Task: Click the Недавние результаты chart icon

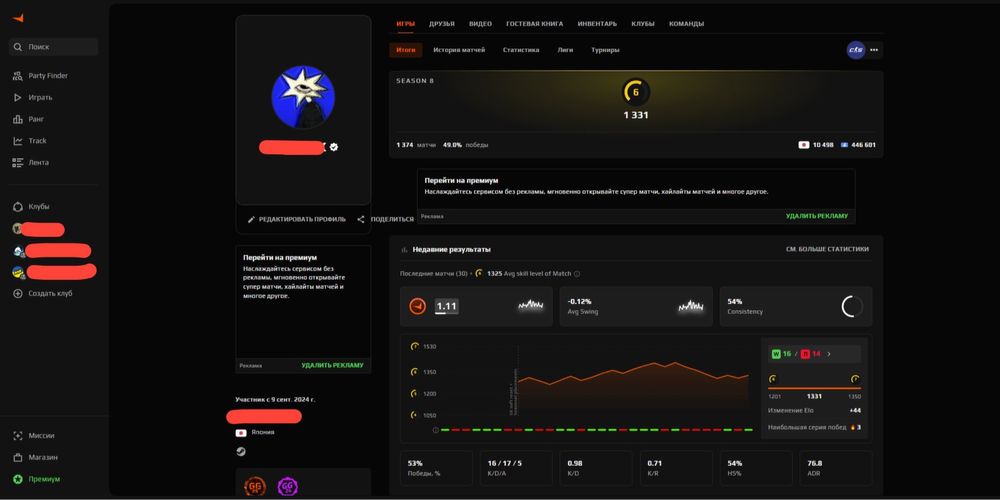Action: coord(404,249)
